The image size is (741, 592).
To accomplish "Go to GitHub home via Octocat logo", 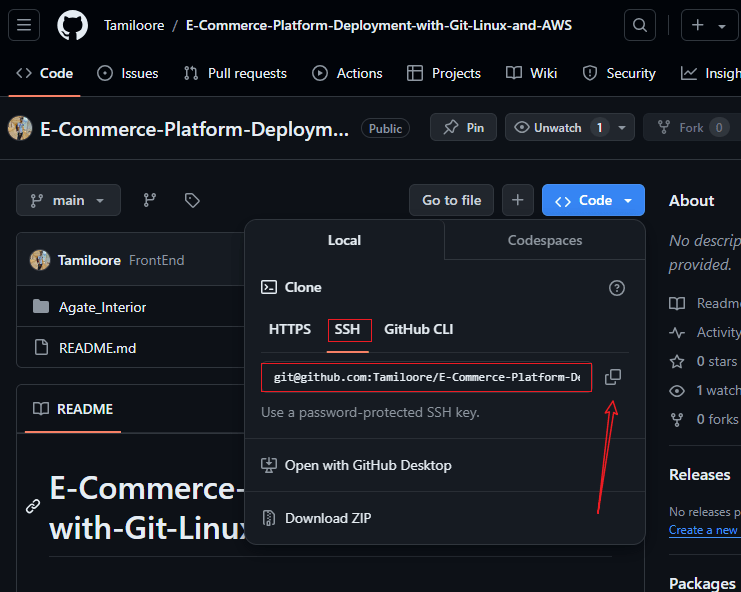I will (72, 25).
